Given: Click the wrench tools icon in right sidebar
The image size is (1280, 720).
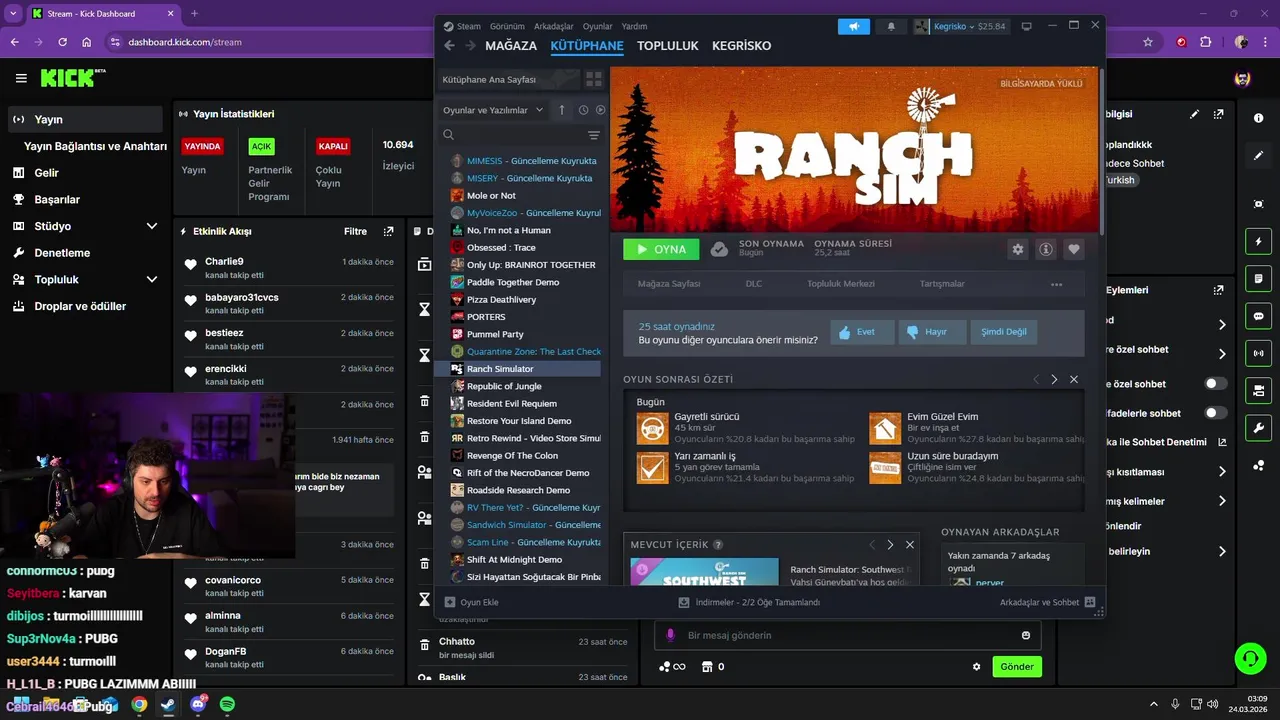Looking at the screenshot, I should tap(1258, 428).
